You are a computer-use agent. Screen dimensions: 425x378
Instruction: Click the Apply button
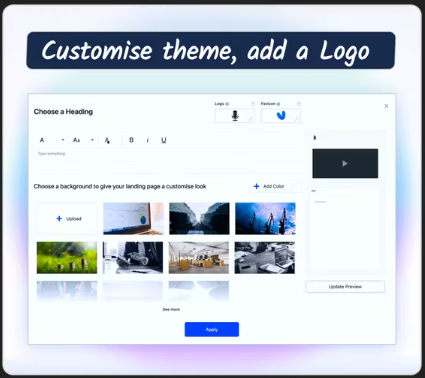pyautogui.click(x=212, y=329)
